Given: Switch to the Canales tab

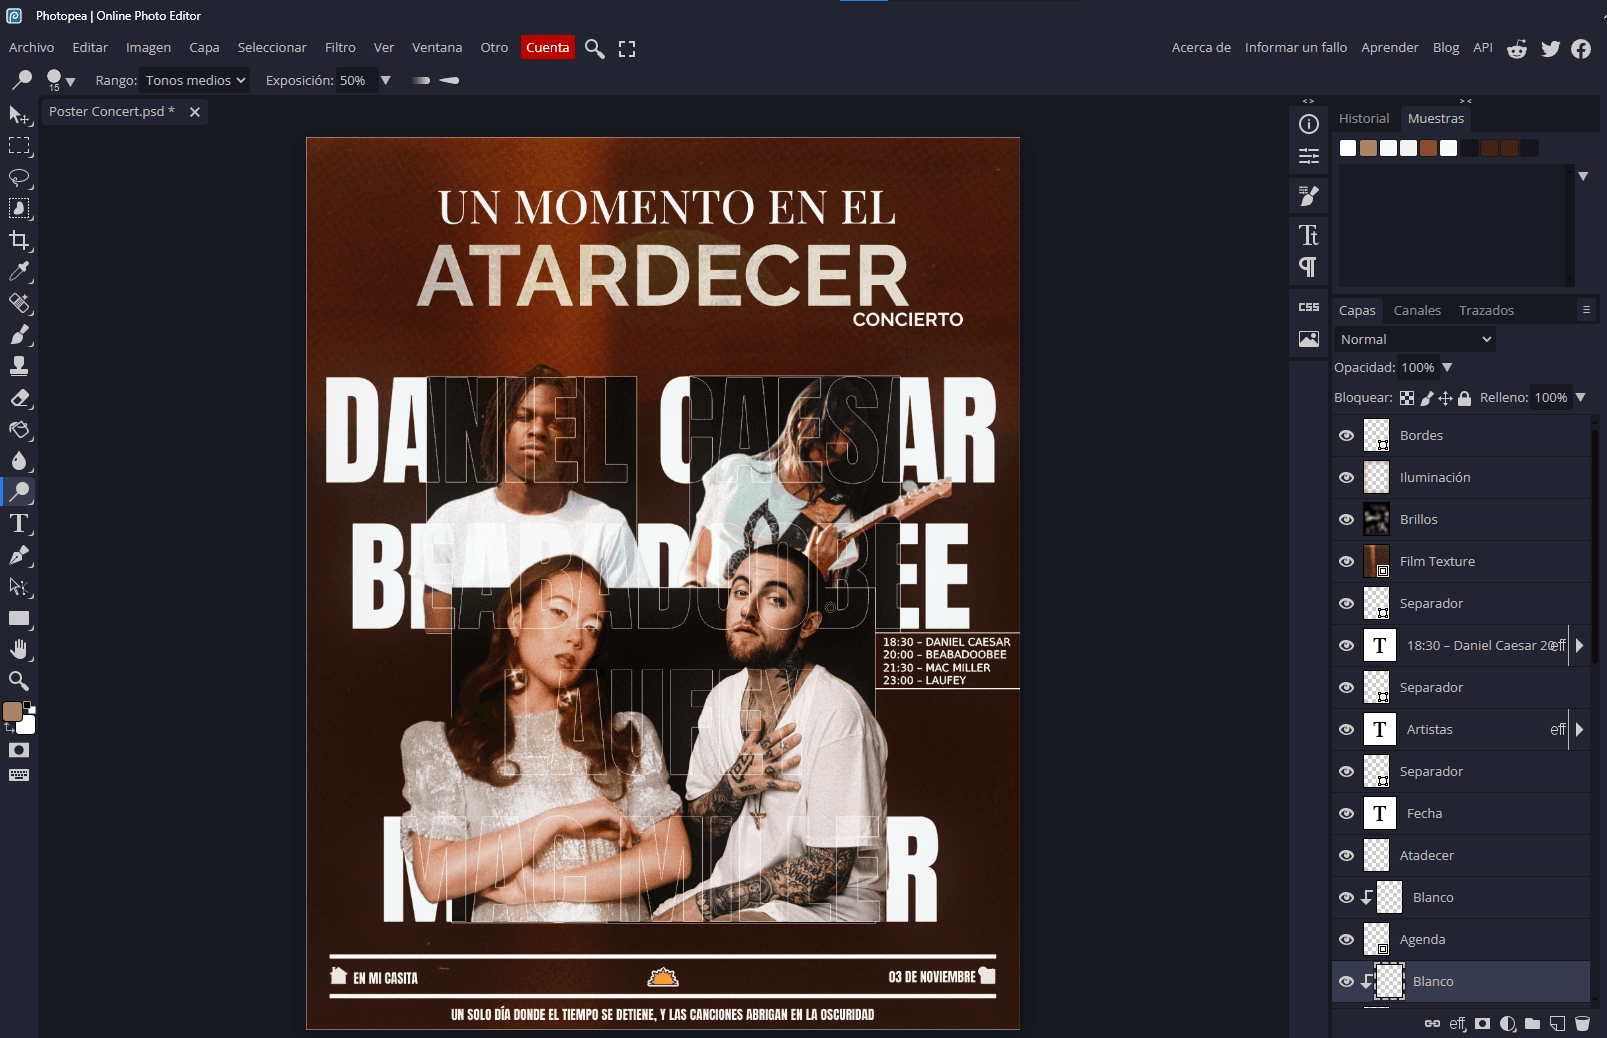Looking at the screenshot, I should (x=1417, y=311).
